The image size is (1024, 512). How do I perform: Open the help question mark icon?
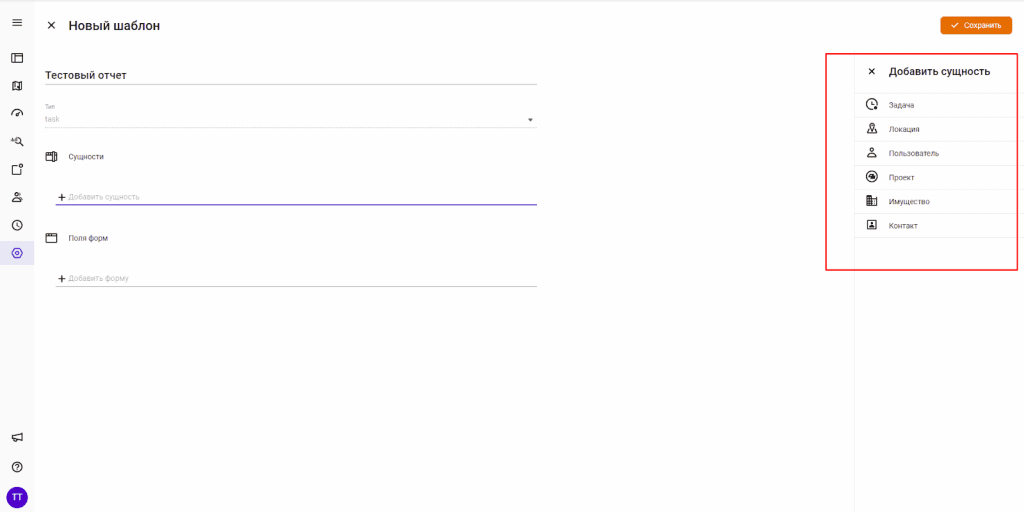[x=17, y=467]
